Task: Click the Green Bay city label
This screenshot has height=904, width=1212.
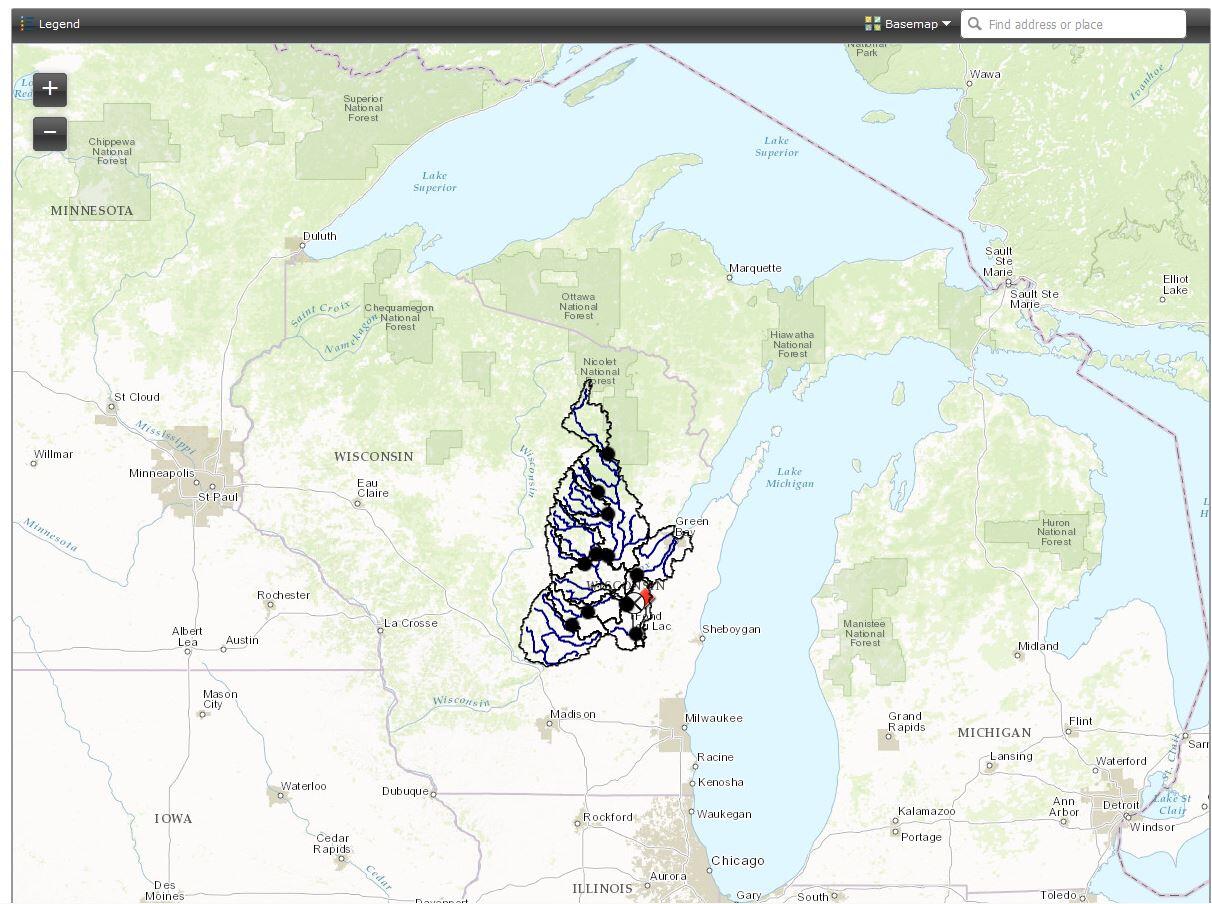Action: pos(692,527)
